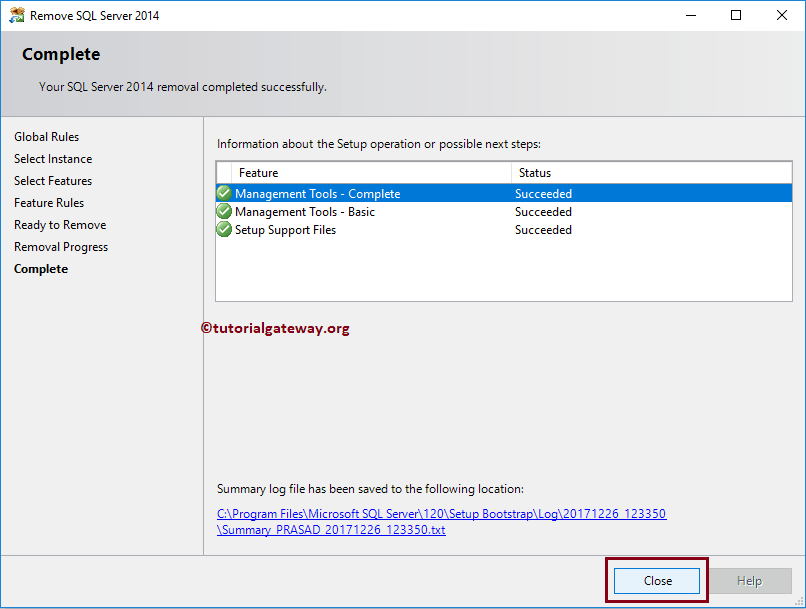
Task: Click the green check icon for Management Tools - Basic
Action: 224,211
